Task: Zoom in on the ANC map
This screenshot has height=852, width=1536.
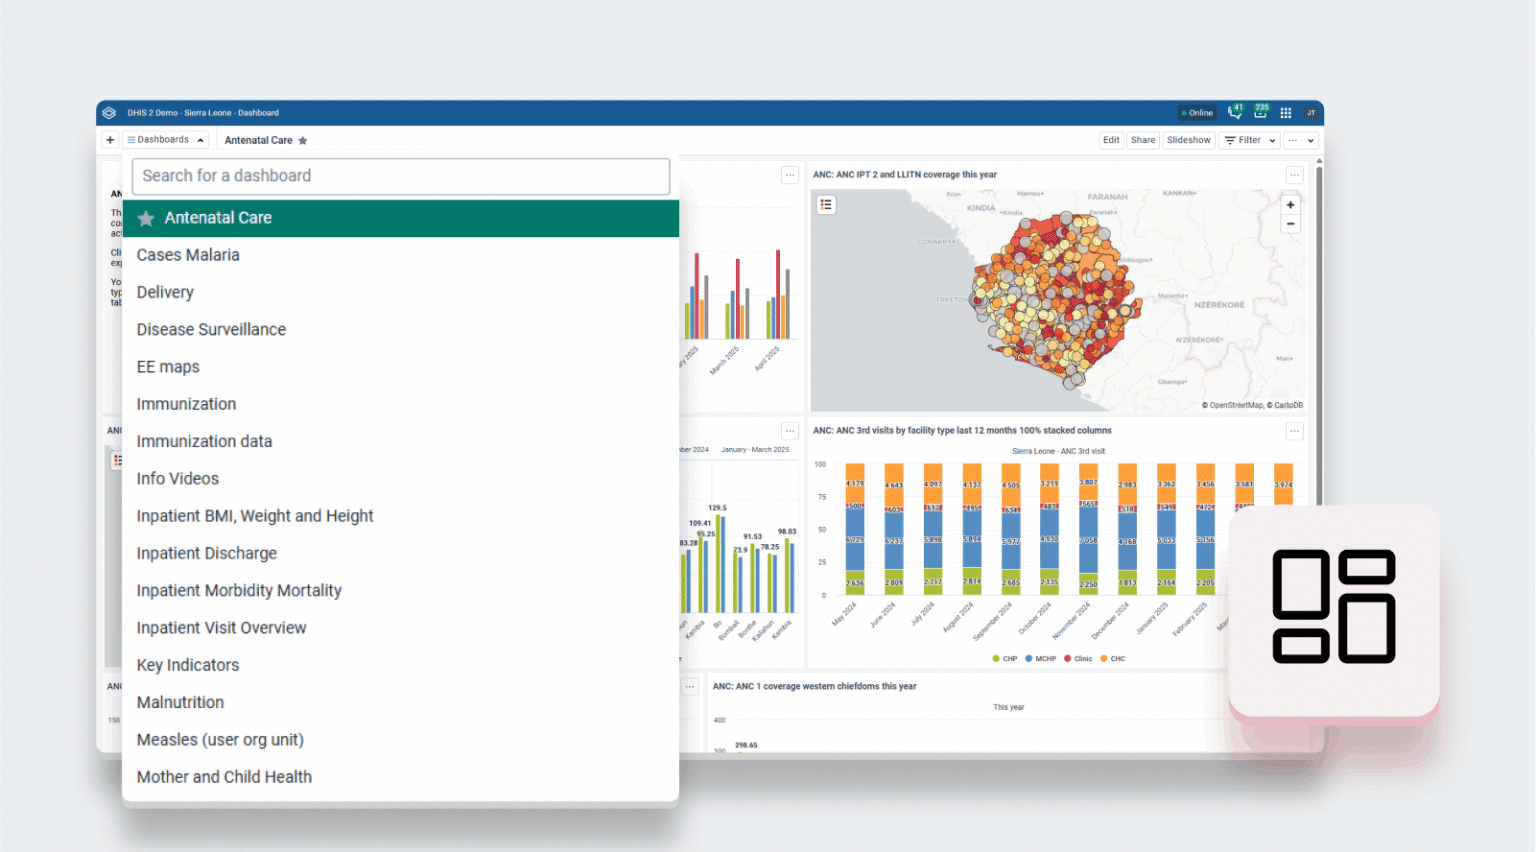Action: click(1290, 205)
